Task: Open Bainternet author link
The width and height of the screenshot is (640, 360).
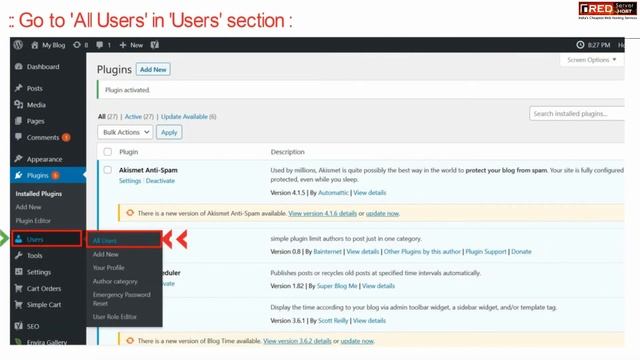Action: [327, 252]
